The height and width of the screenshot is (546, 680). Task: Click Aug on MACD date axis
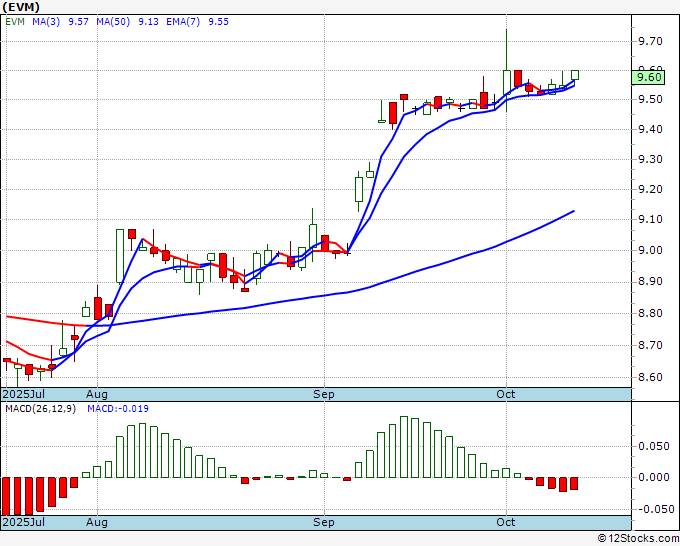pyautogui.click(x=97, y=522)
